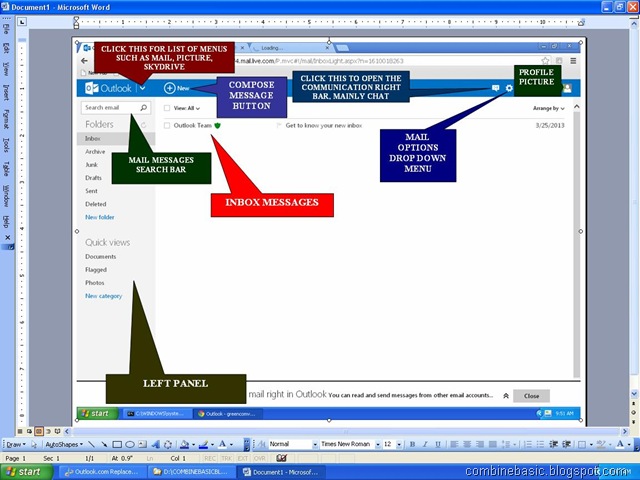Apply Line Color from Drawing toolbar
Image resolution: width=640 pixels, height=480 pixels.
click(x=203, y=444)
